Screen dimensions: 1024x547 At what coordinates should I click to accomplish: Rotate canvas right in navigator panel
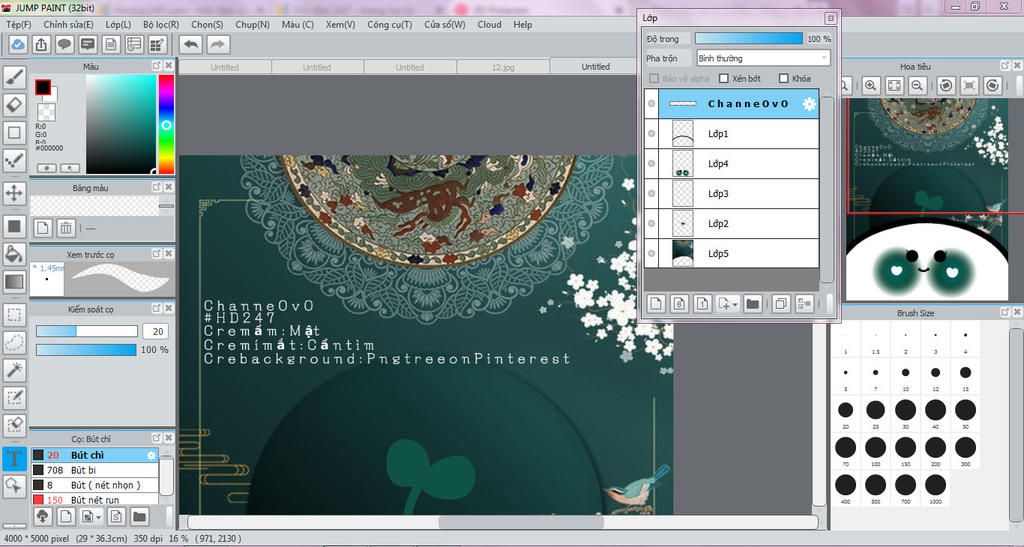(993, 86)
